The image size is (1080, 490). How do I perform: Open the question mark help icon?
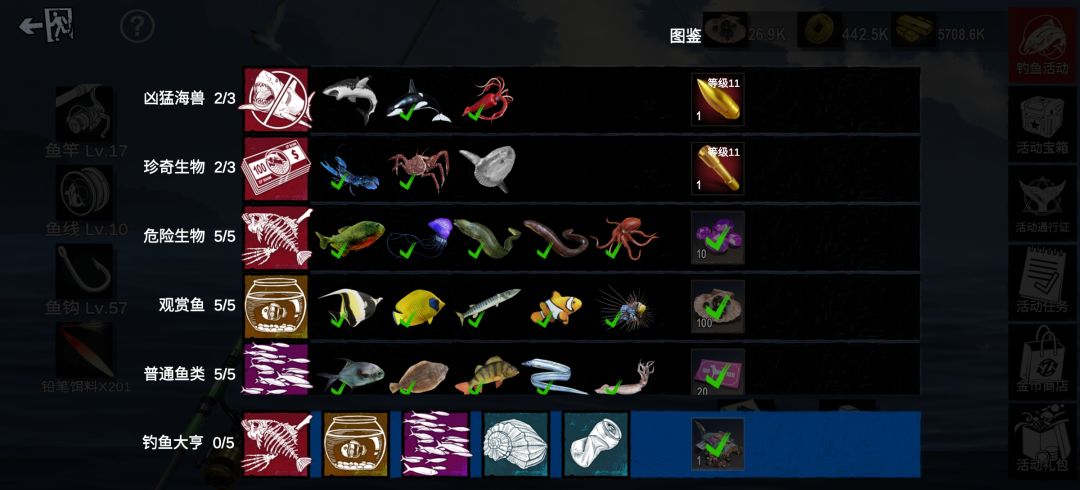(137, 26)
